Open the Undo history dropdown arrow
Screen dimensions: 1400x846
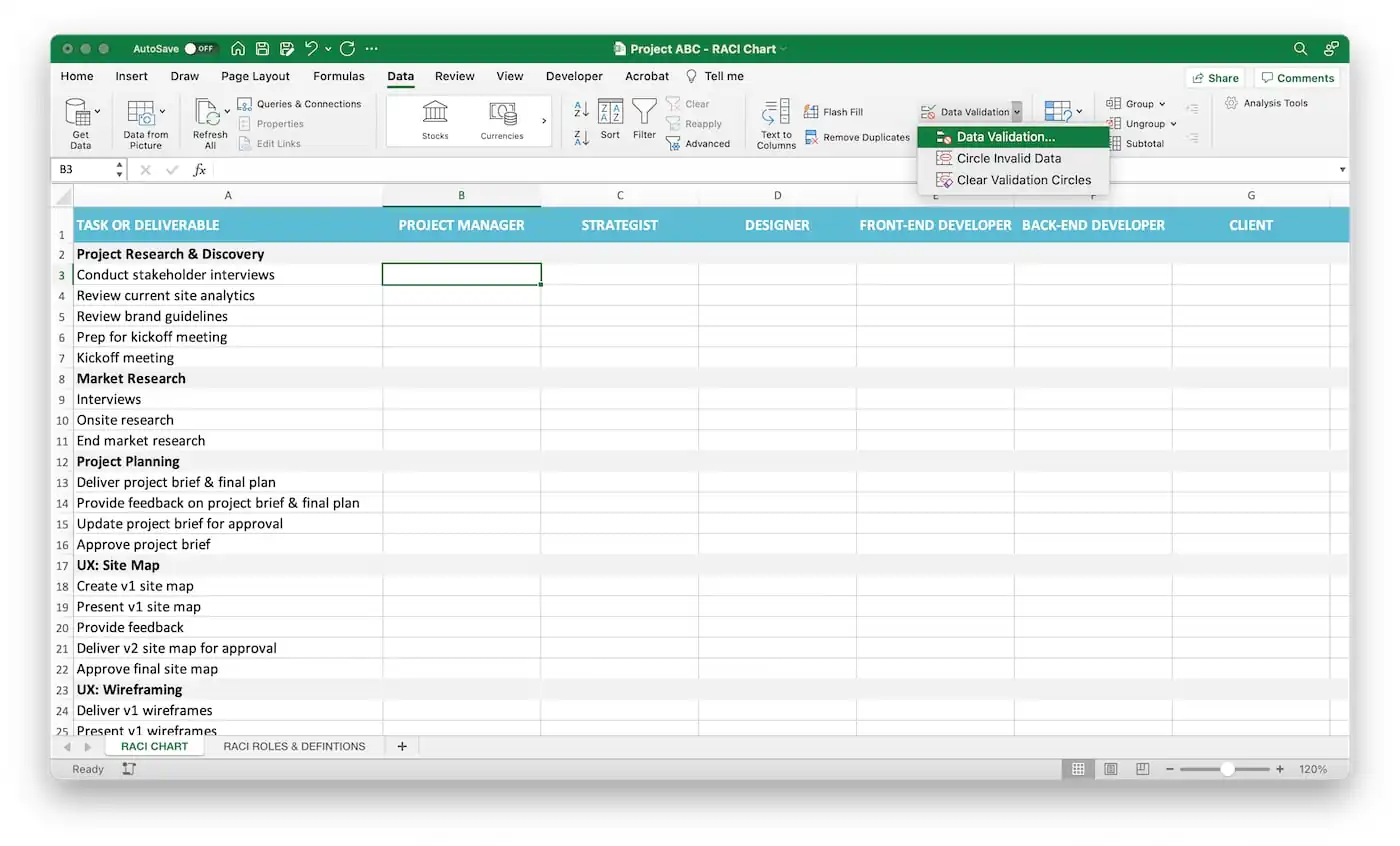point(328,49)
